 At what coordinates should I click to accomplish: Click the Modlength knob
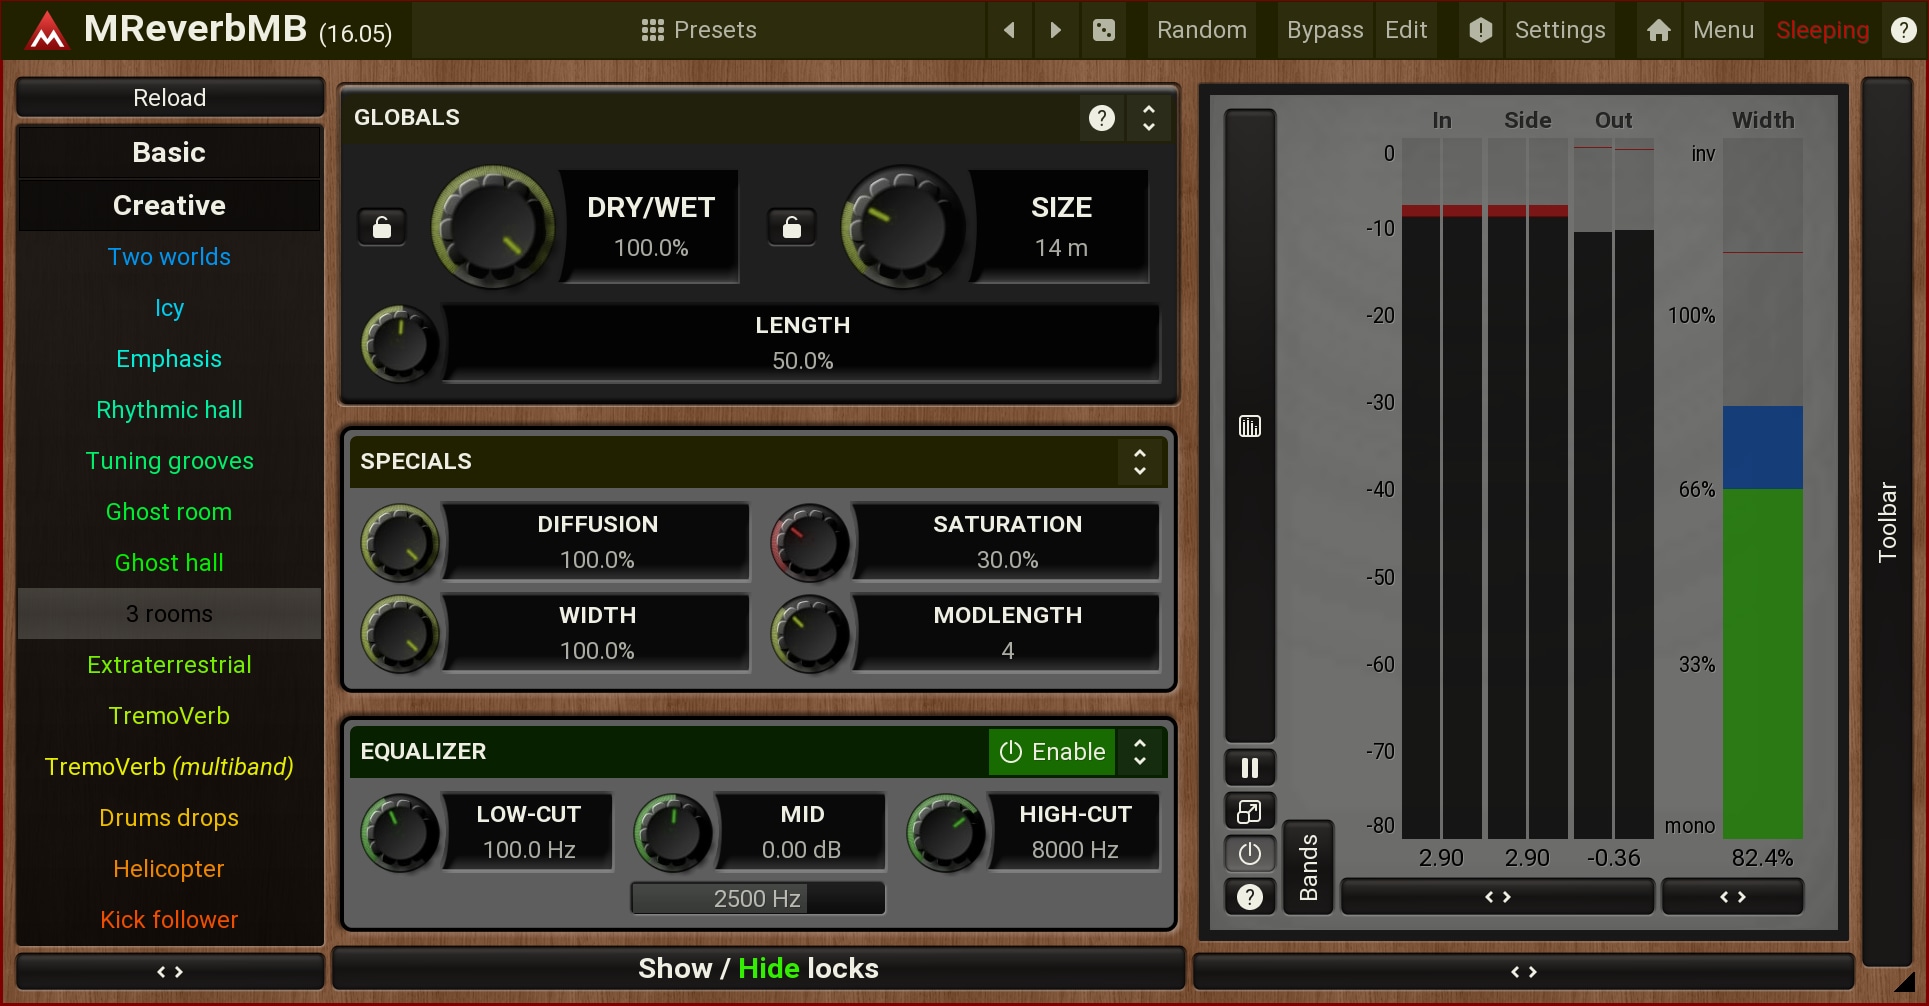(810, 634)
